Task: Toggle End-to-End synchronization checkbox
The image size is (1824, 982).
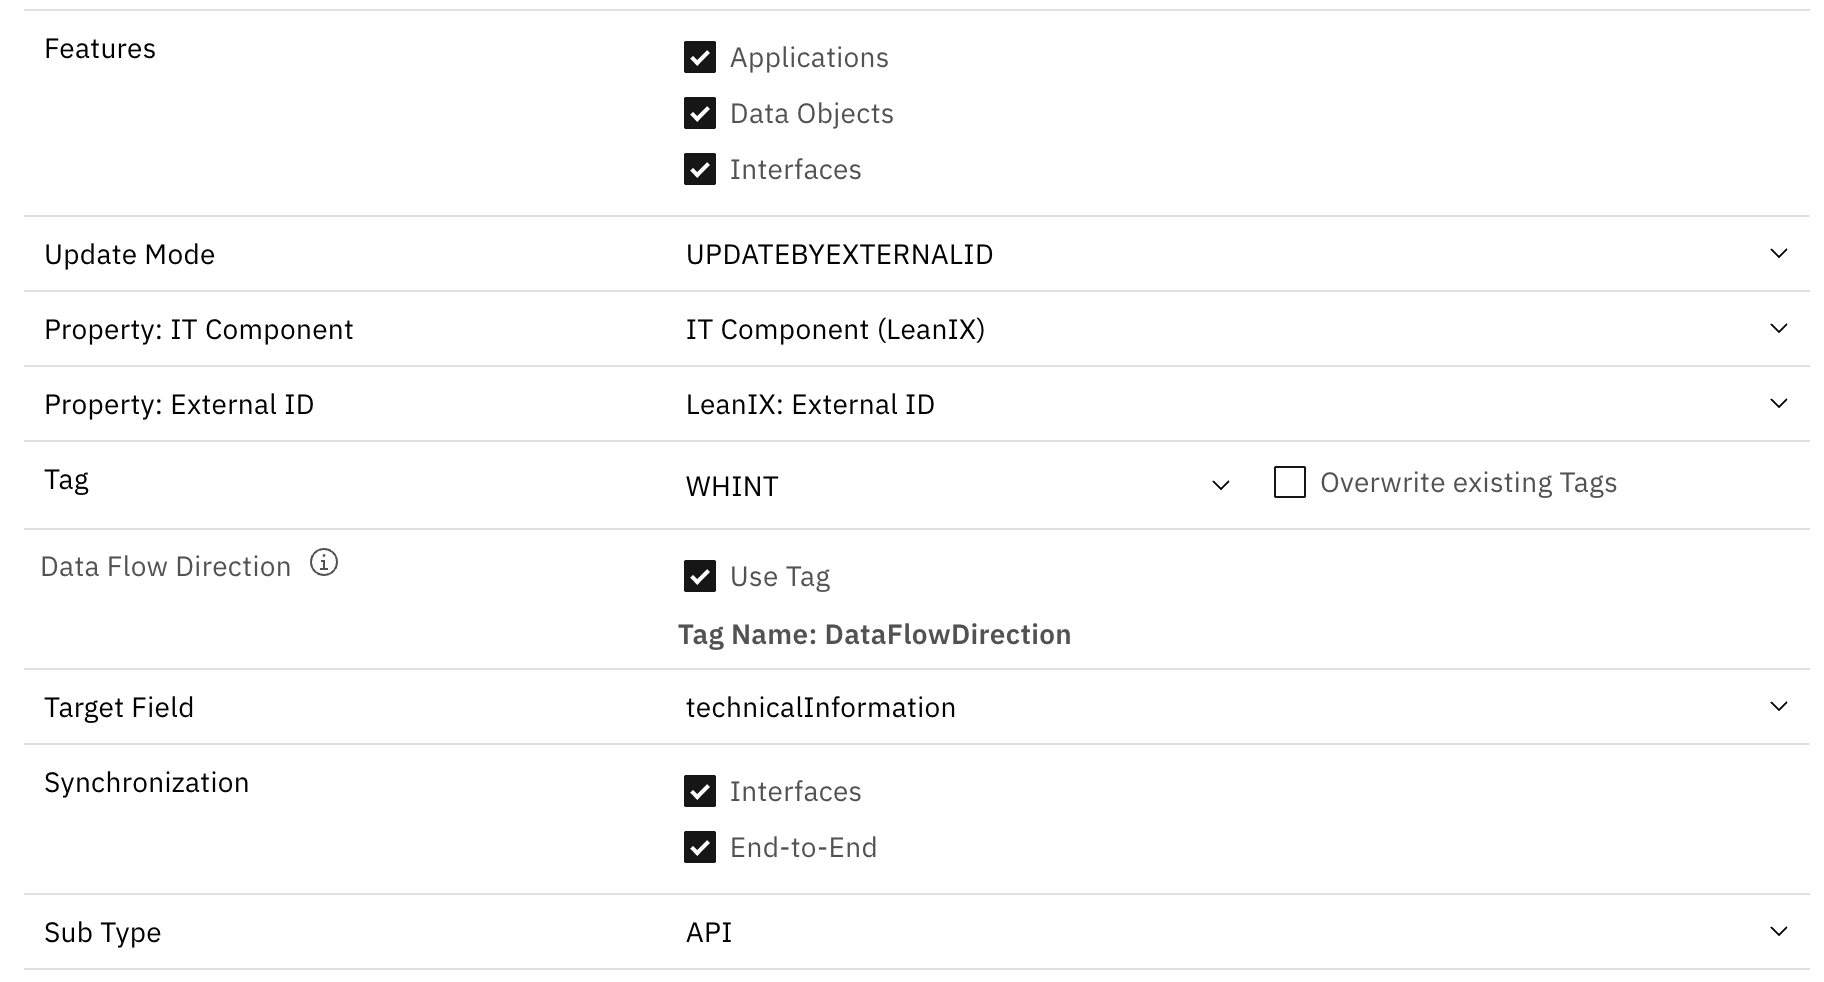Action: [700, 848]
